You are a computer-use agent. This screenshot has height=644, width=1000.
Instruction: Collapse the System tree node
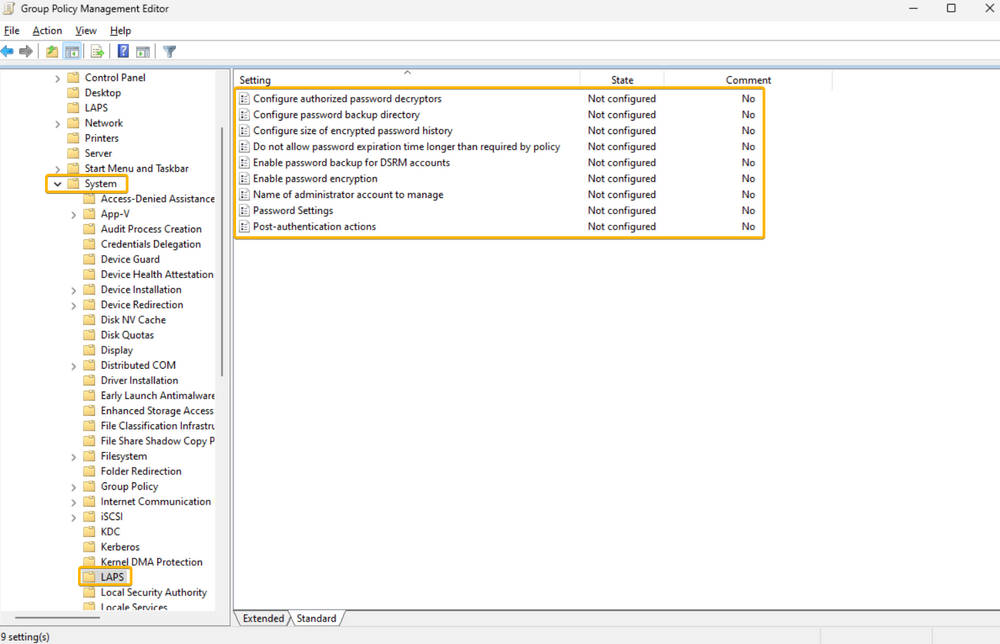57,183
